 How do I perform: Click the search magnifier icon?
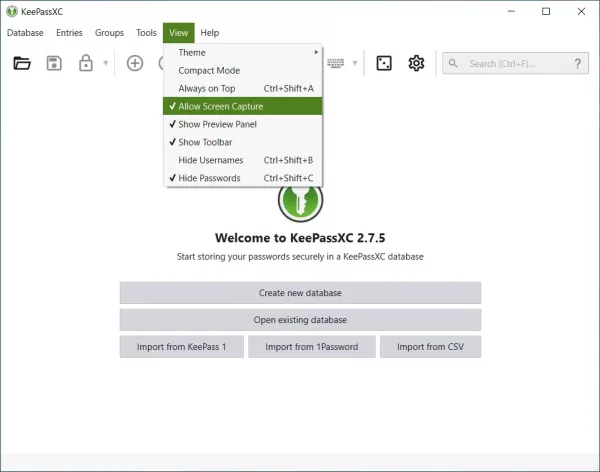pyautogui.click(x=453, y=63)
